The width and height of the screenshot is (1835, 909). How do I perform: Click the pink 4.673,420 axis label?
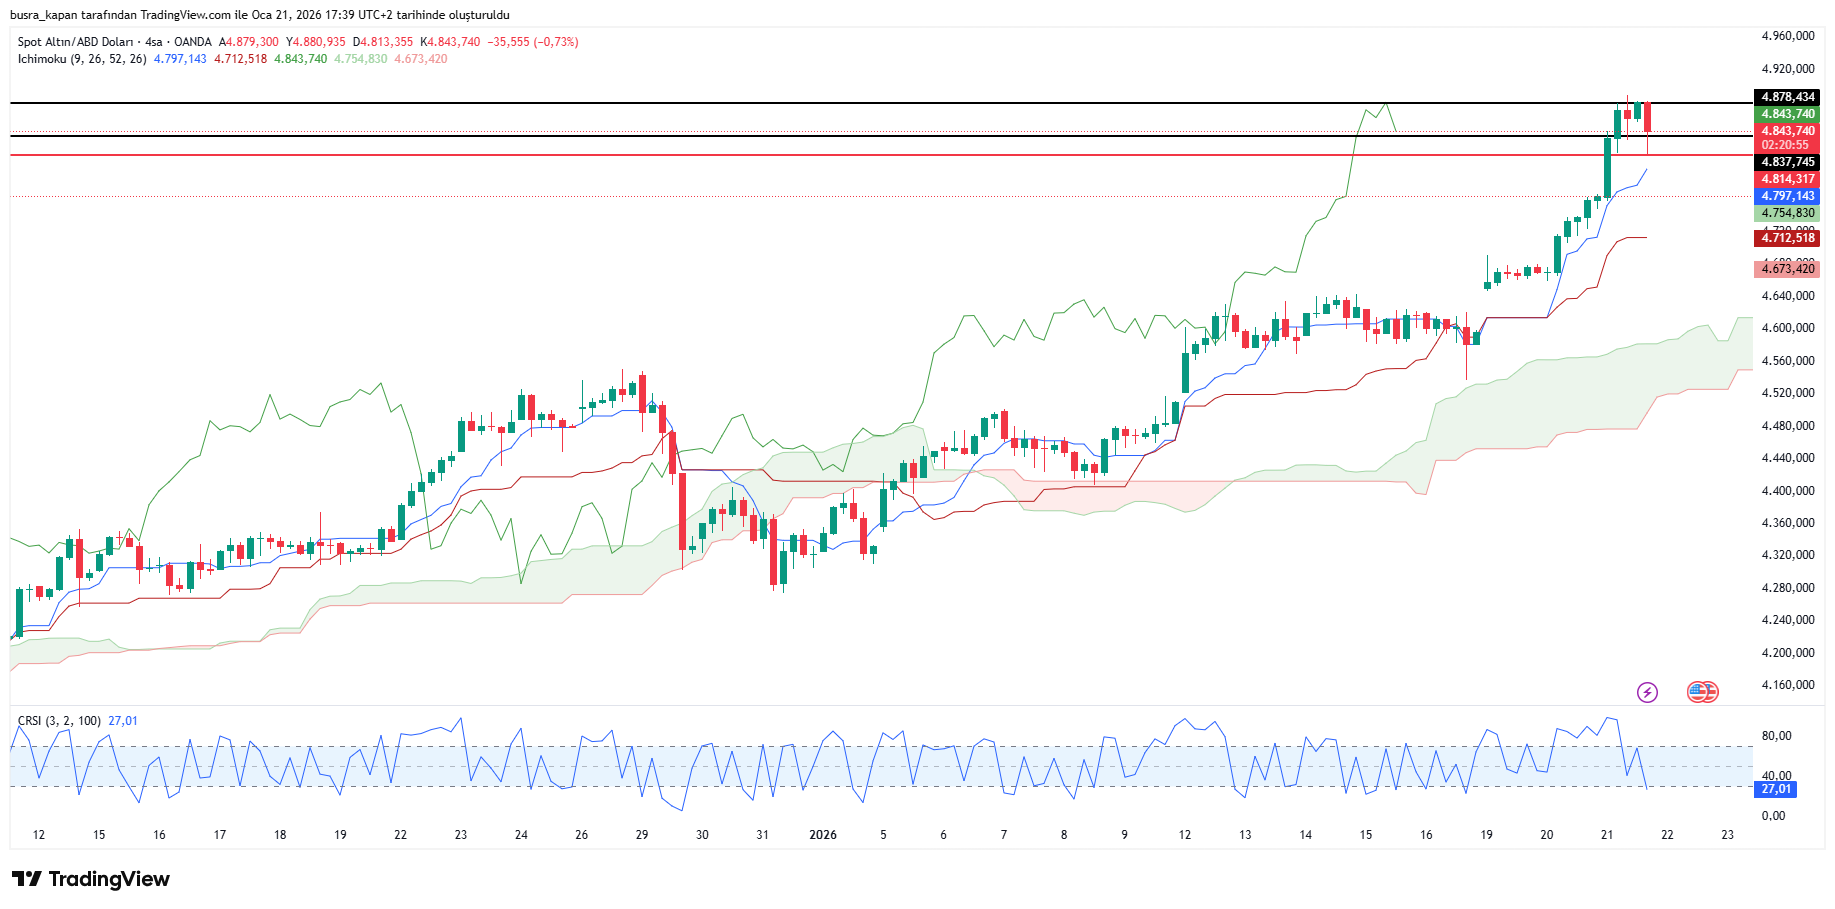click(1787, 269)
